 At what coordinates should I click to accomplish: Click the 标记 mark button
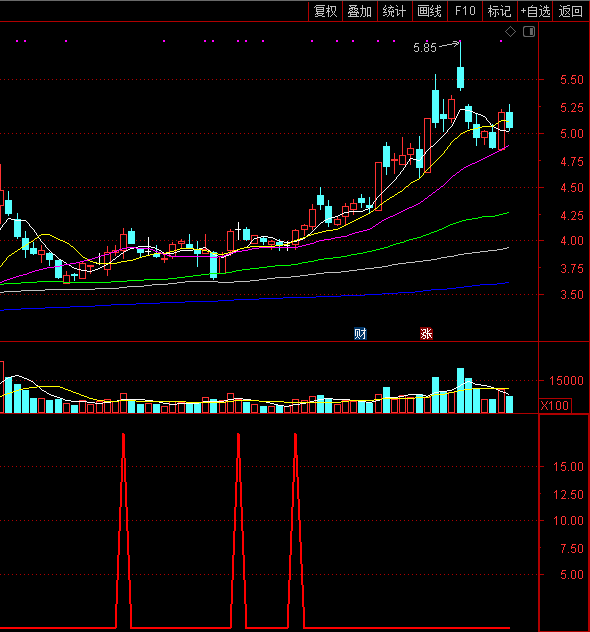[x=499, y=11]
